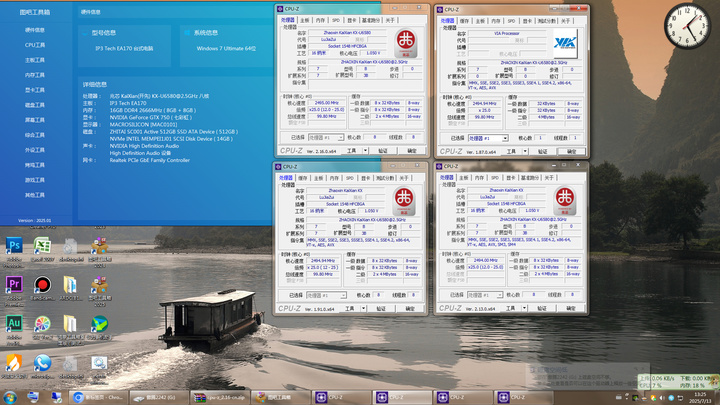Screen dimensions: 720x405
Task: Open the cpu-z zip archive taskbar item
Action: click(219, 397)
